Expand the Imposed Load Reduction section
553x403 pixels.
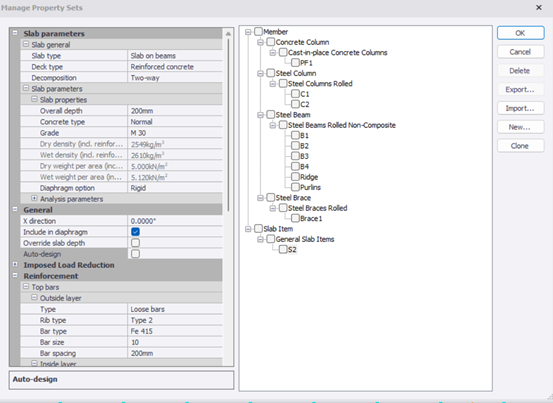point(15,264)
